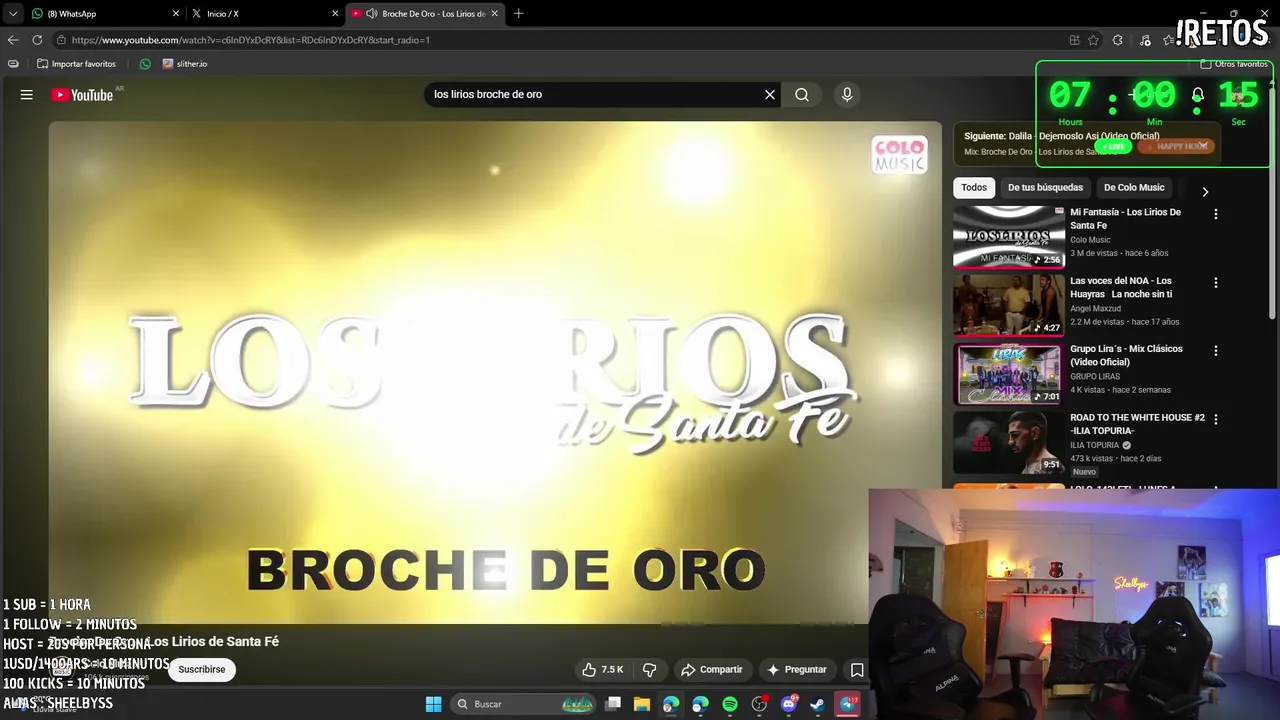Select the Broche De Oro YouTube tab
Viewport: 1280px width, 720px height.
click(x=424, y=14)
